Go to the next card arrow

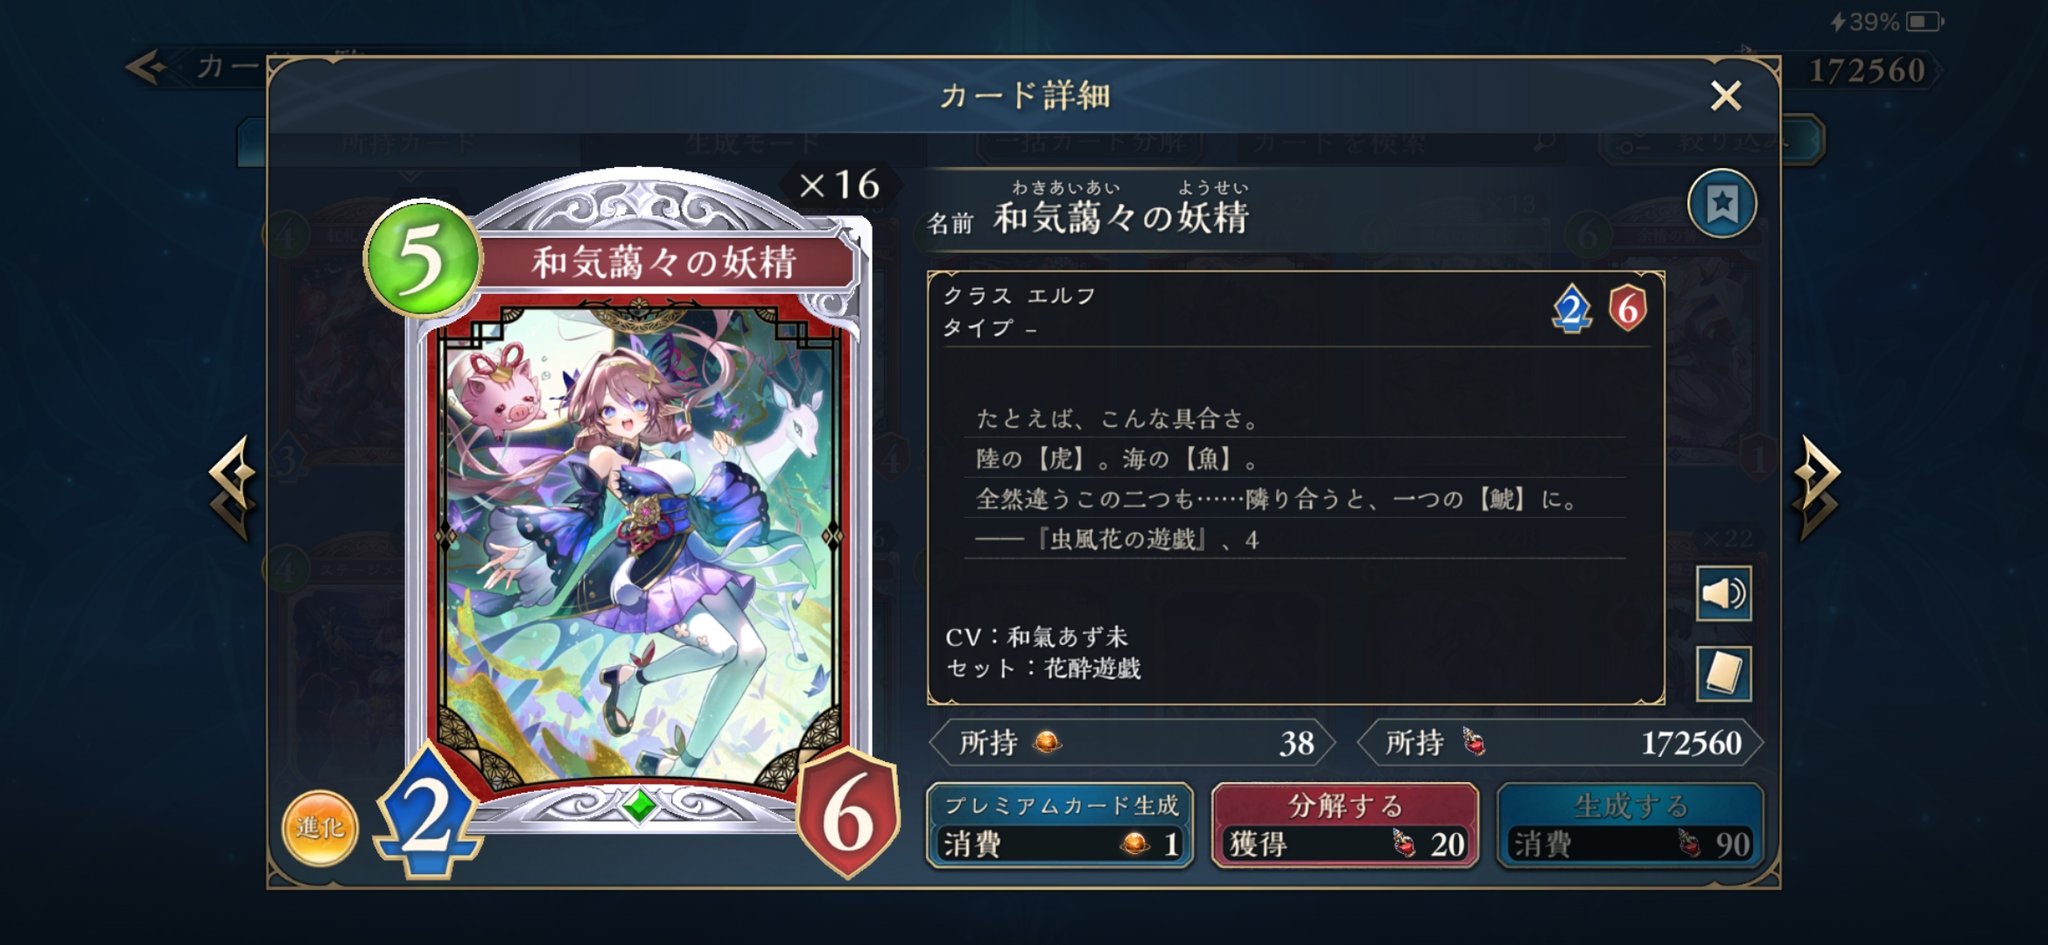point(1815,488)
